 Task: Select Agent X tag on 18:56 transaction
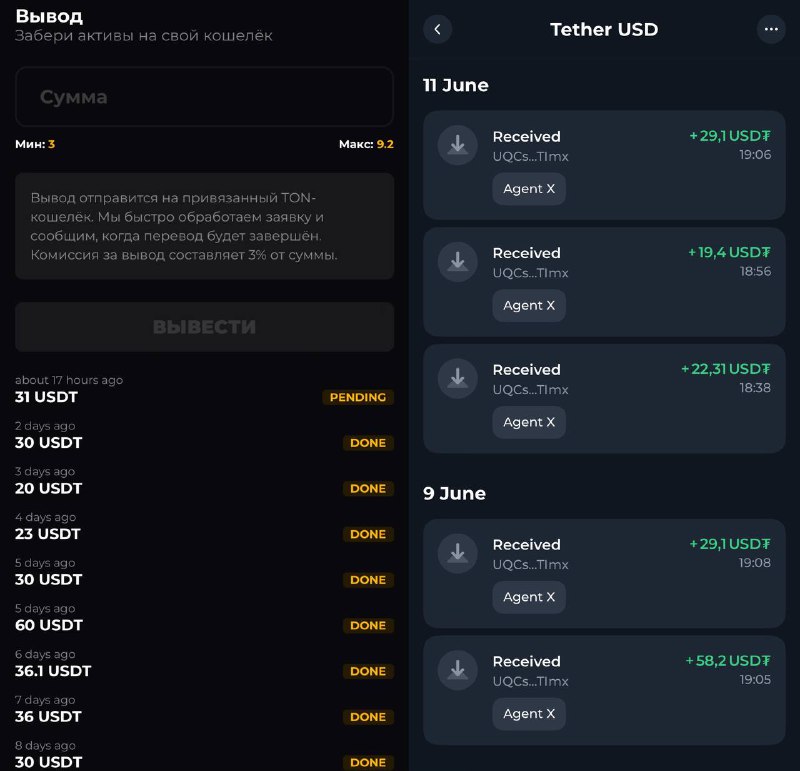529,305
